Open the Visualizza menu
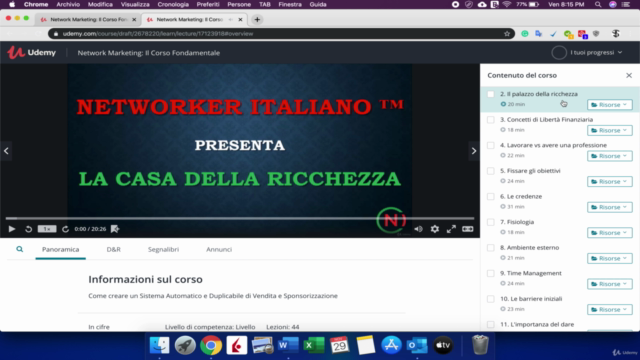Image resolution: width=640 pixels, height=360 pixels. (135, 4)
